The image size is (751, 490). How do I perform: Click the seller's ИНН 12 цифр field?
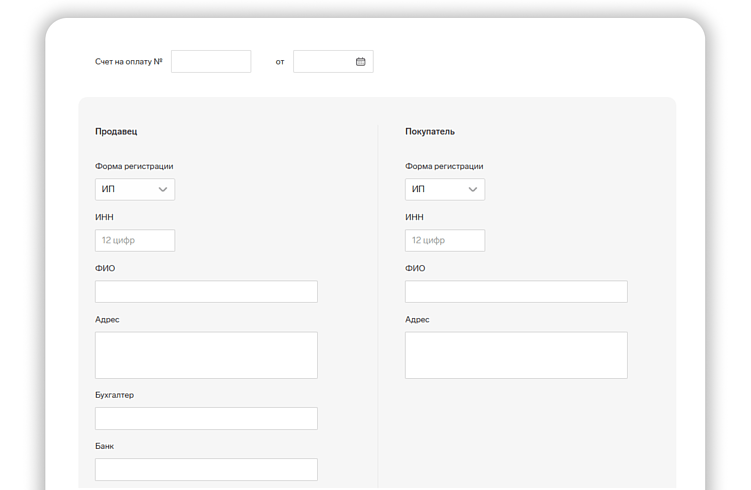coord(135,241)
